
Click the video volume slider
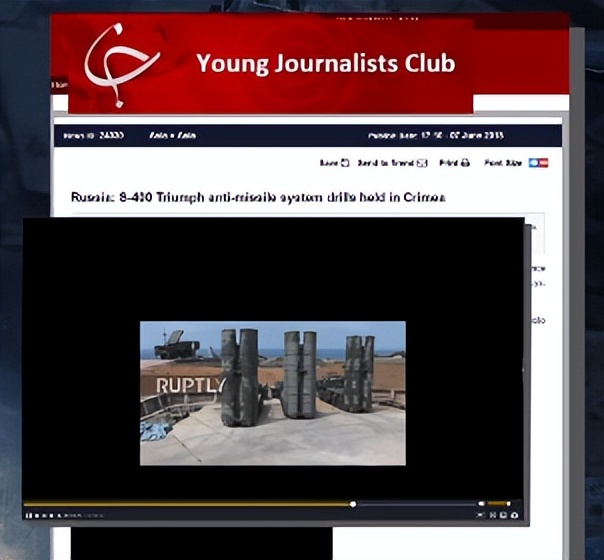pos(498,504)
